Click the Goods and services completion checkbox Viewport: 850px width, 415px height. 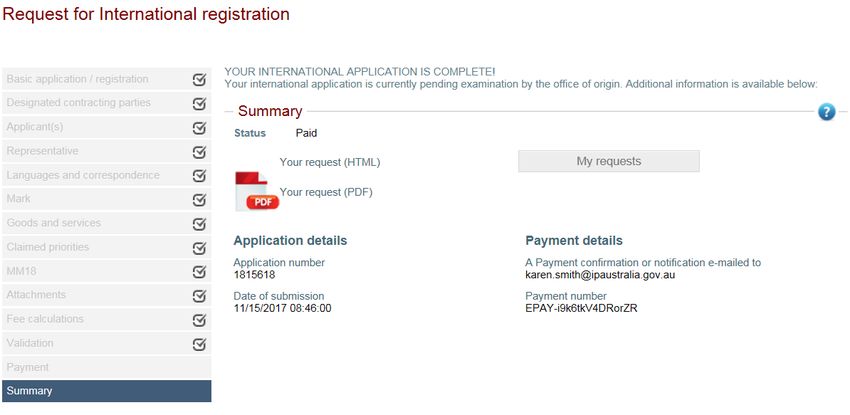click(x=199, y=224)
